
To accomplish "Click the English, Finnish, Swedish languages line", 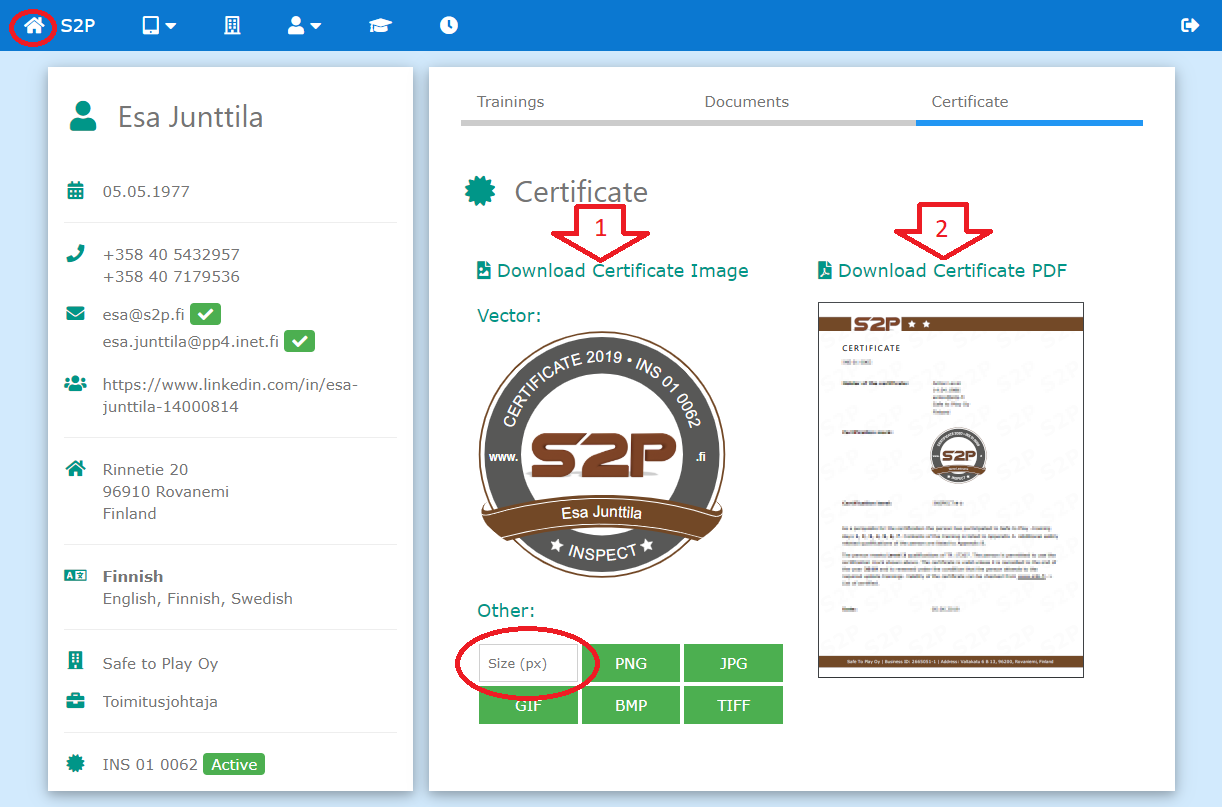I will (198, 599).
